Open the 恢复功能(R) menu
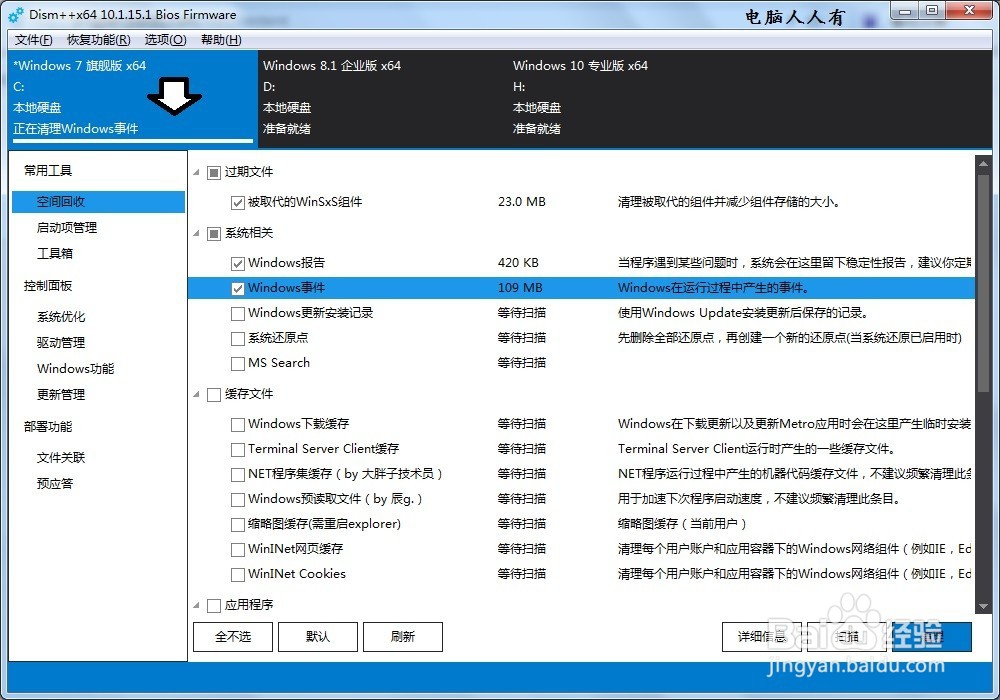1000x700 pixels. tap(99, 40)
